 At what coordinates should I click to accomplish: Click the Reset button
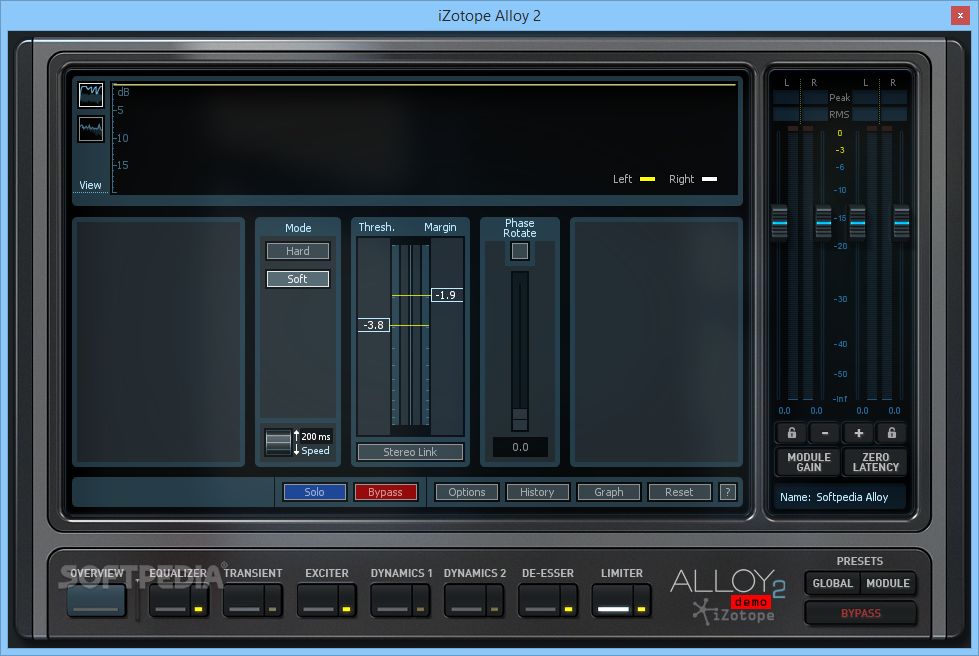point(680,492)
